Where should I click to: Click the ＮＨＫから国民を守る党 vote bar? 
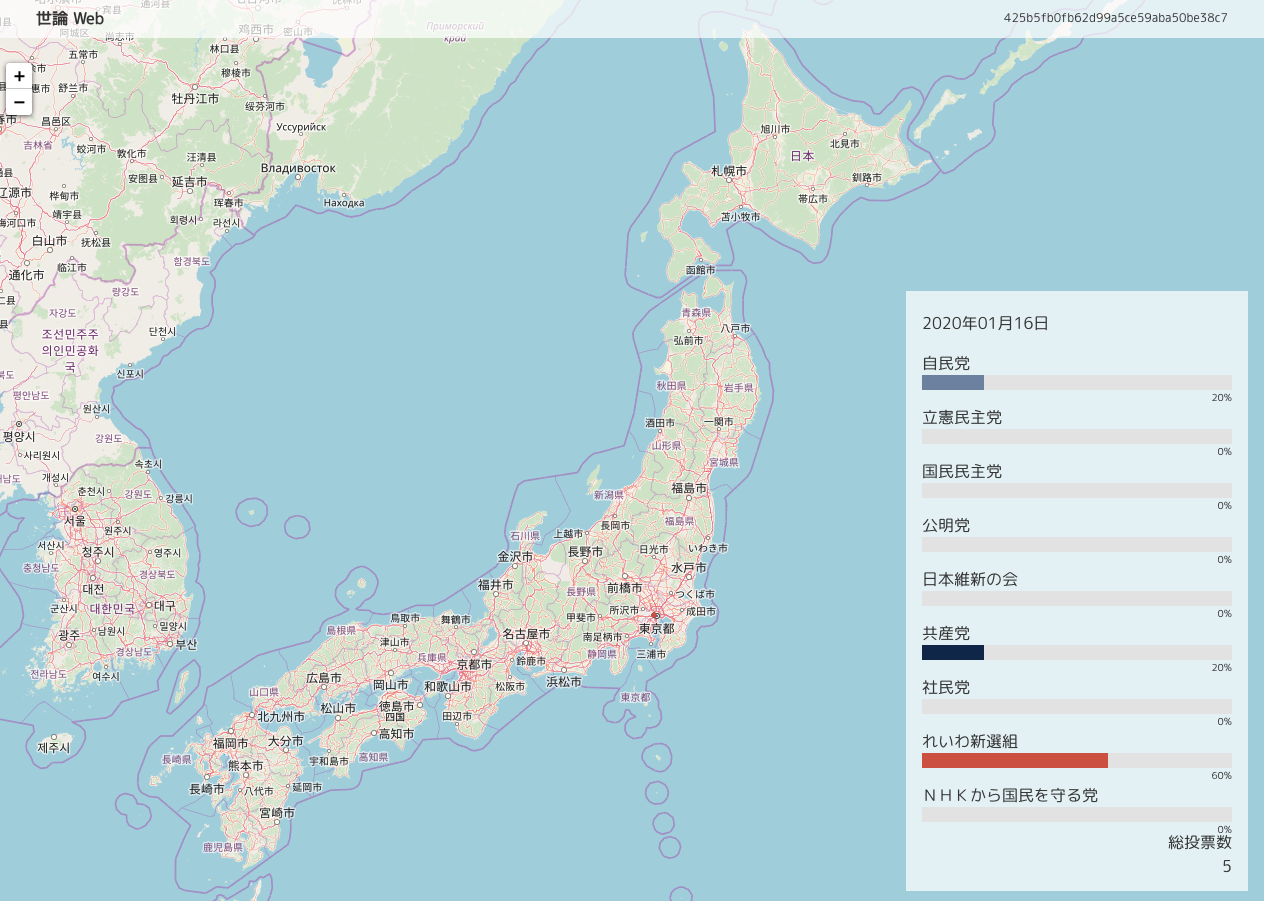[1077, 814]
